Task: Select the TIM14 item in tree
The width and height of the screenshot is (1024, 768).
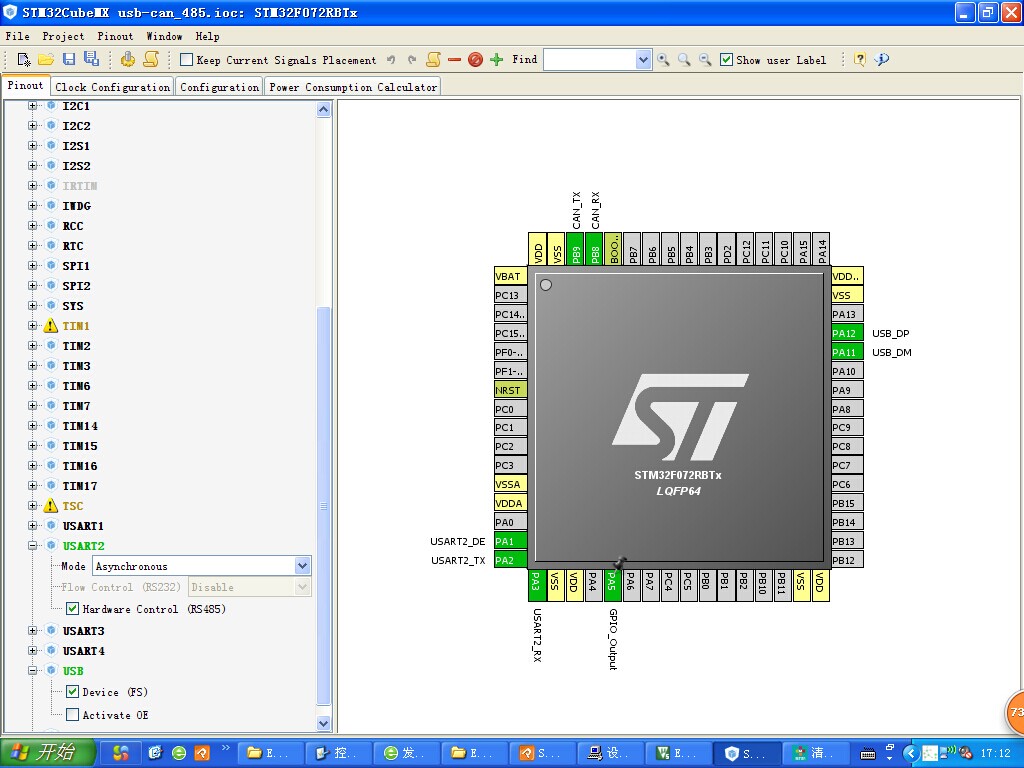Action: 80,426
